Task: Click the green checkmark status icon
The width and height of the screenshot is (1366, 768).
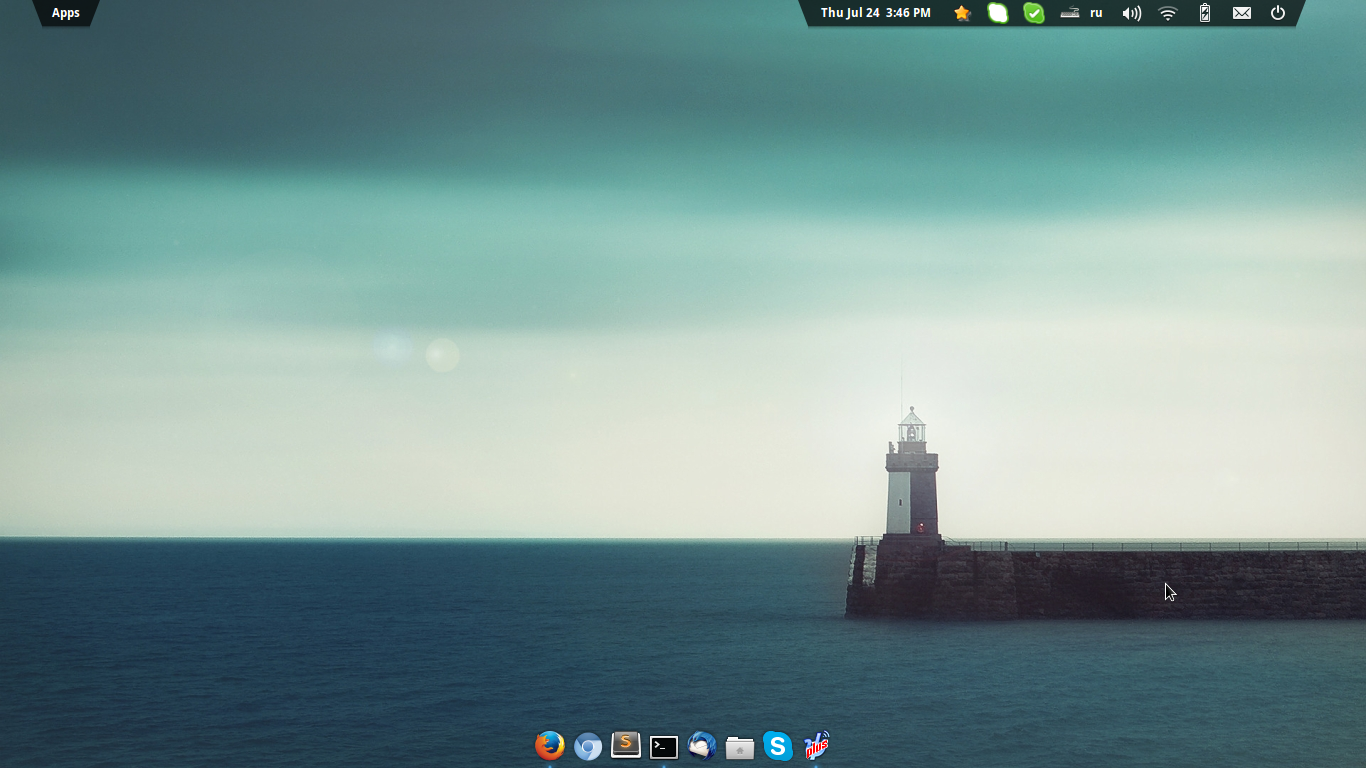Action: (1034, 13)
